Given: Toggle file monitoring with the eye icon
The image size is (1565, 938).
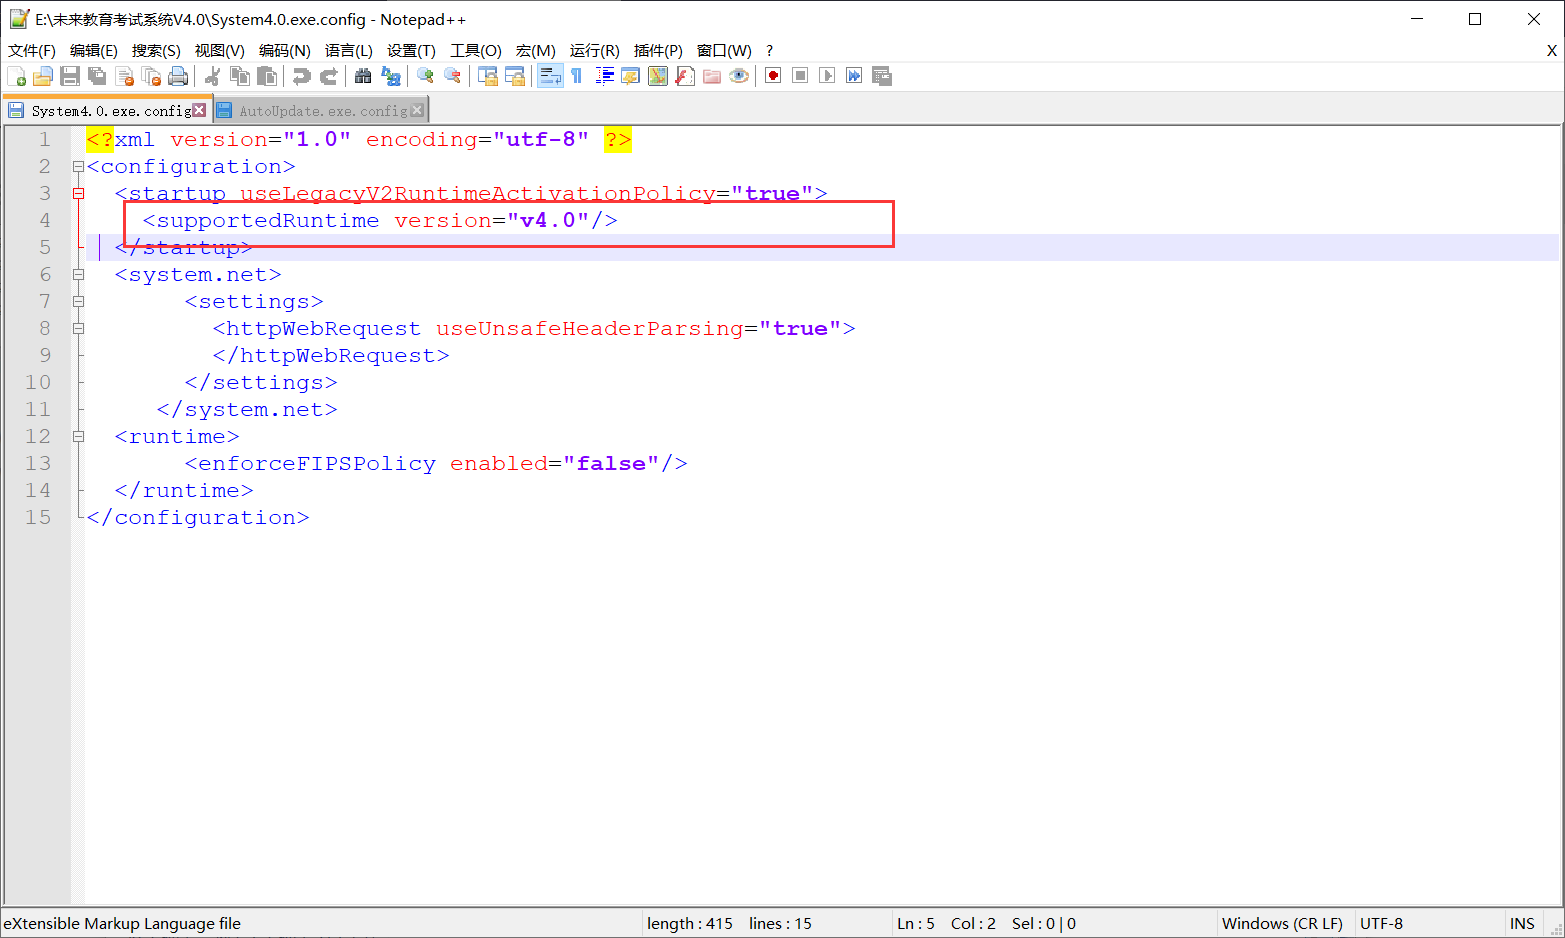Looking at the screenshot, I should 739,76.
